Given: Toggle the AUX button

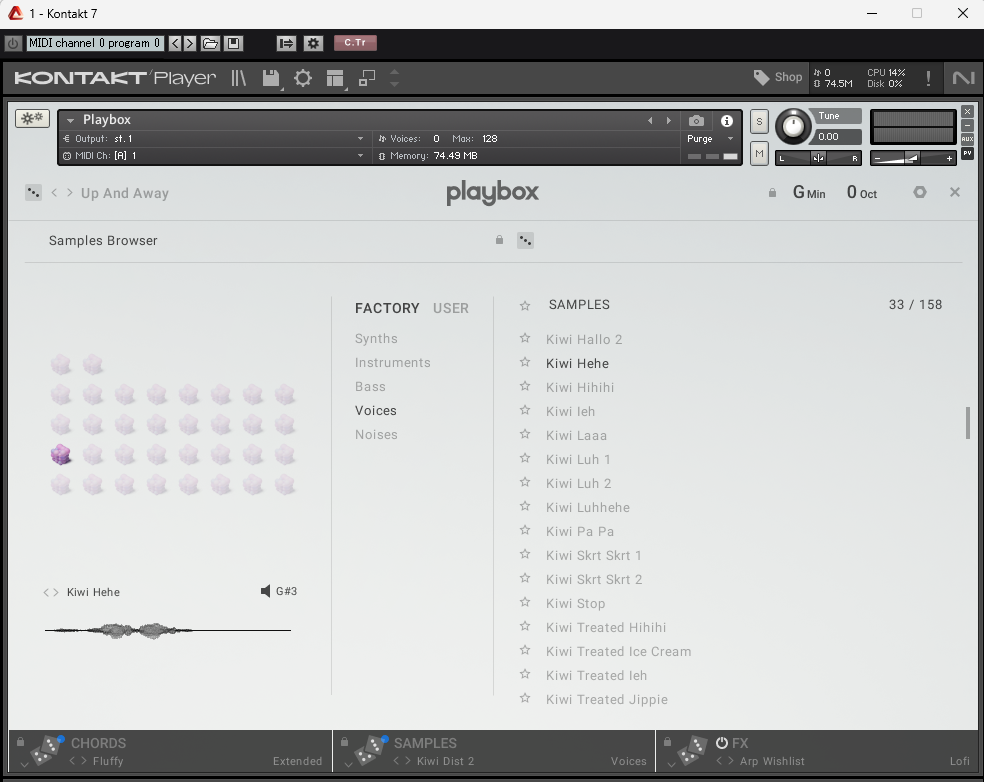Looking at the screenshot, I should click(968, 139).
